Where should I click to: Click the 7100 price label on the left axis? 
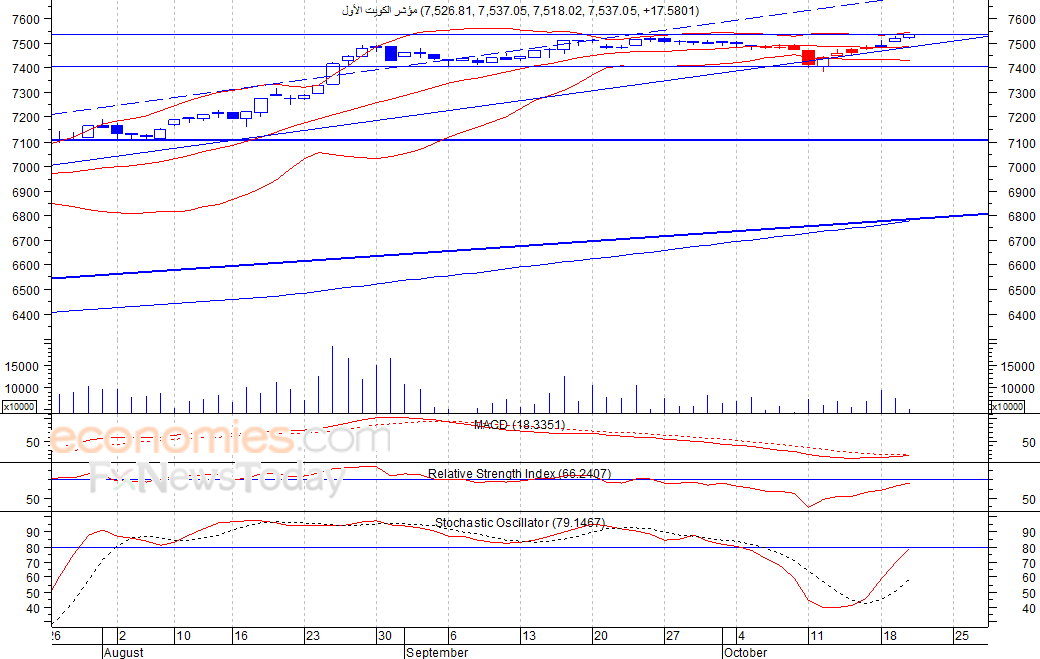pos(26,143)
